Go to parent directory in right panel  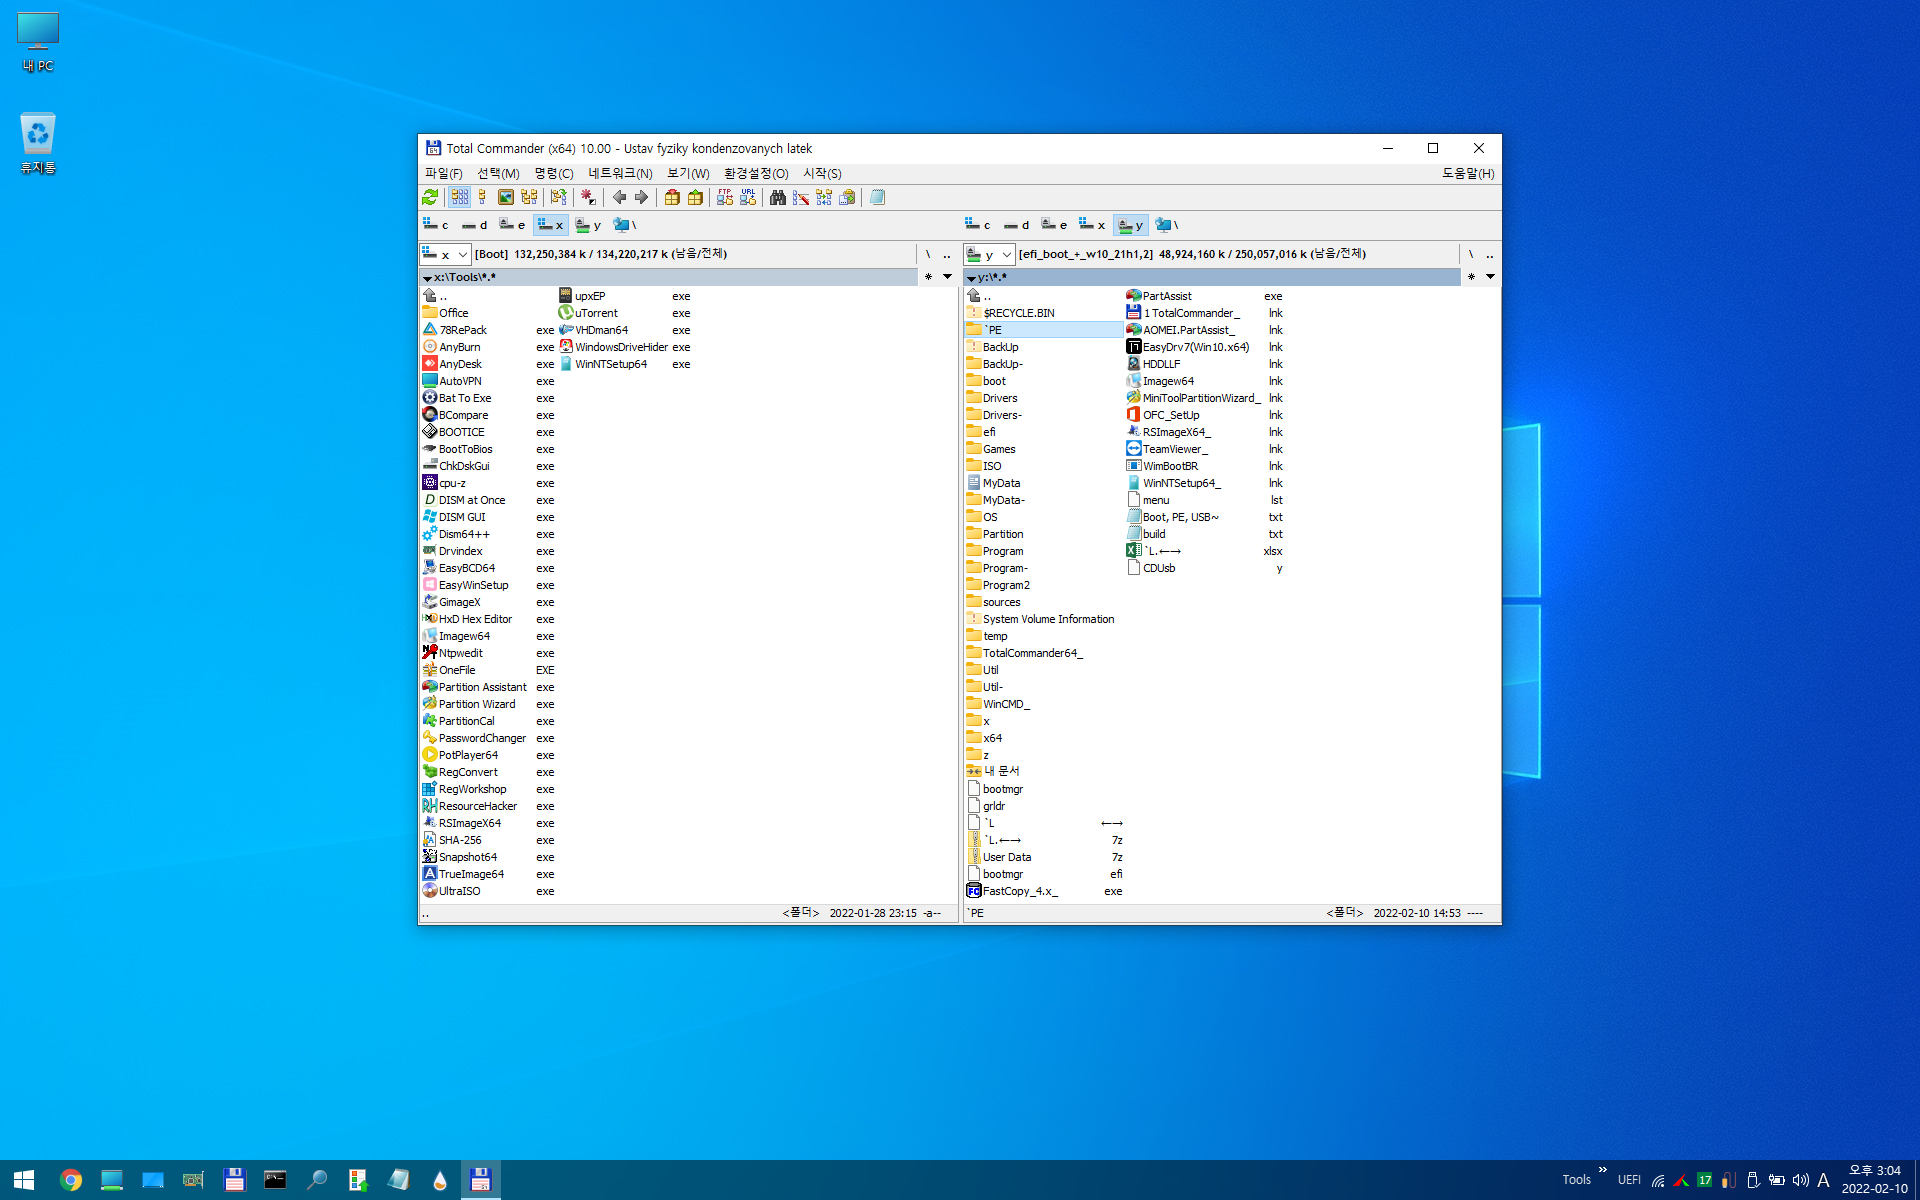coord(1490,254)
